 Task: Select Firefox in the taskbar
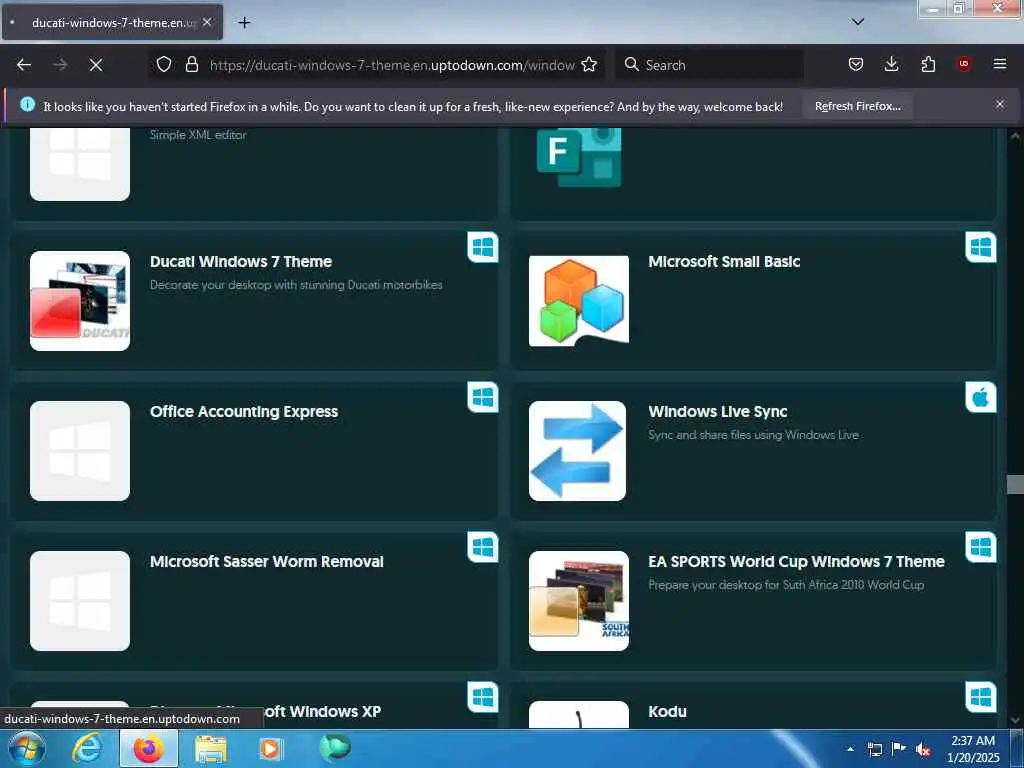pos(149,749)
